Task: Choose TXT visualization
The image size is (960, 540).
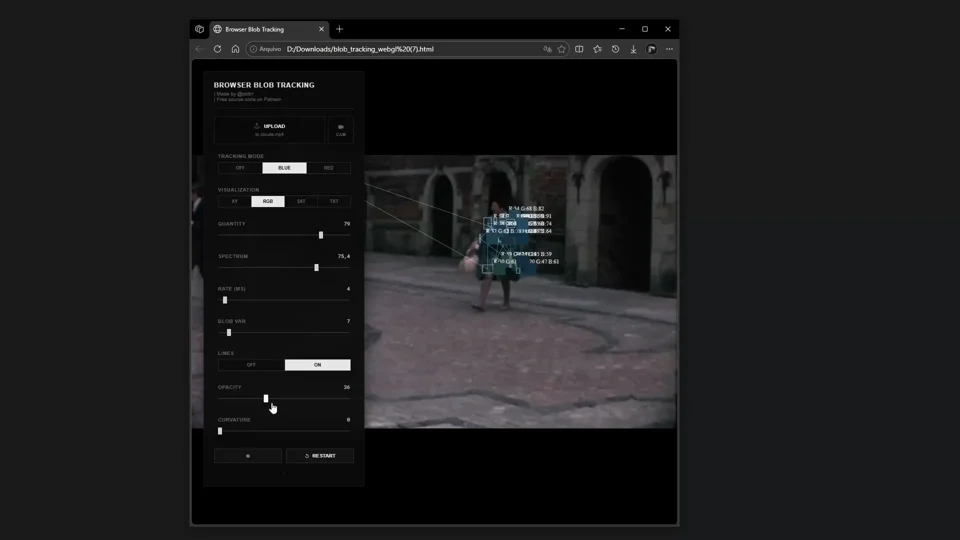Action: coord(334,201)
